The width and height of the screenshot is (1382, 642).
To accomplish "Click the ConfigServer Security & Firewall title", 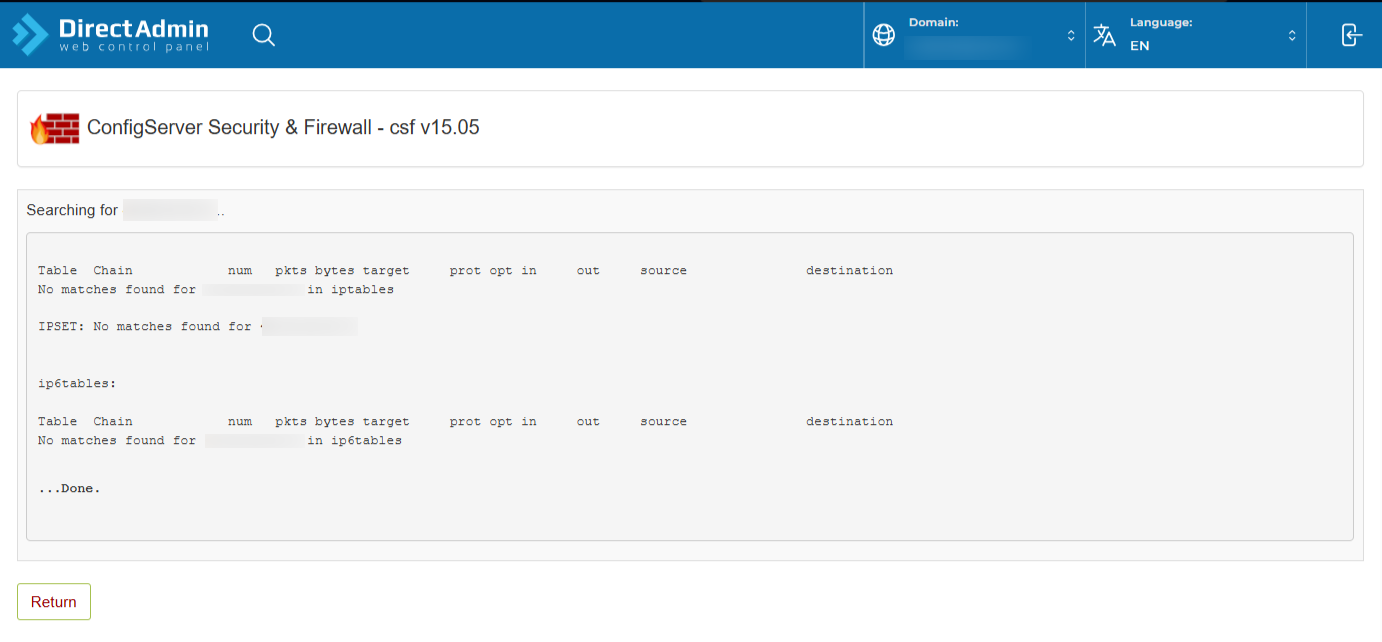I will (283, 128).
